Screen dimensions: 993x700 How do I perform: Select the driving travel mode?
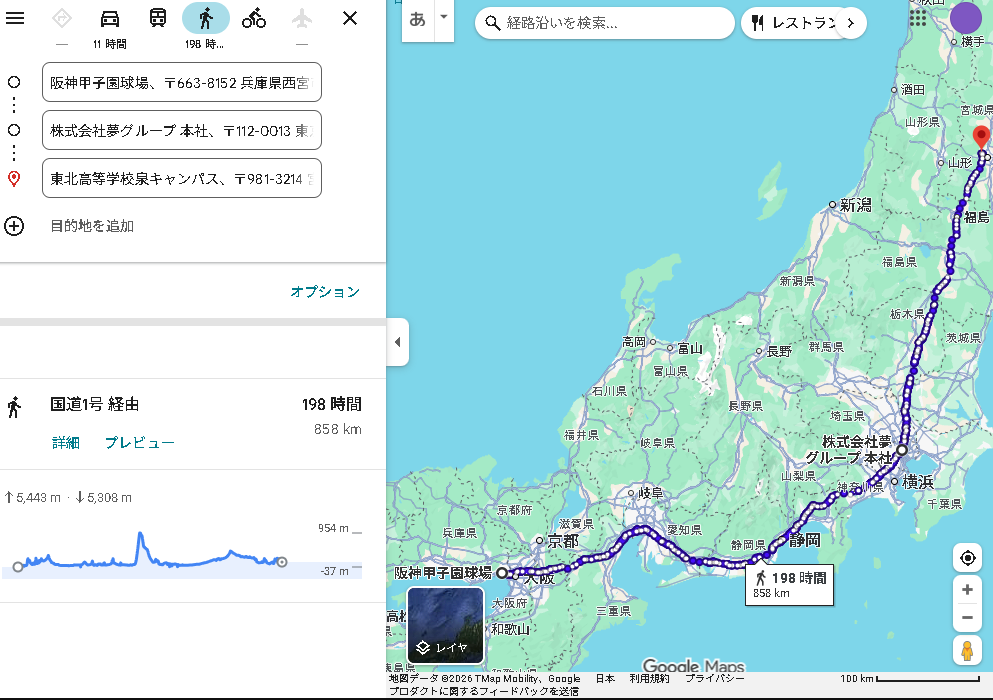[x=110, y=18]
